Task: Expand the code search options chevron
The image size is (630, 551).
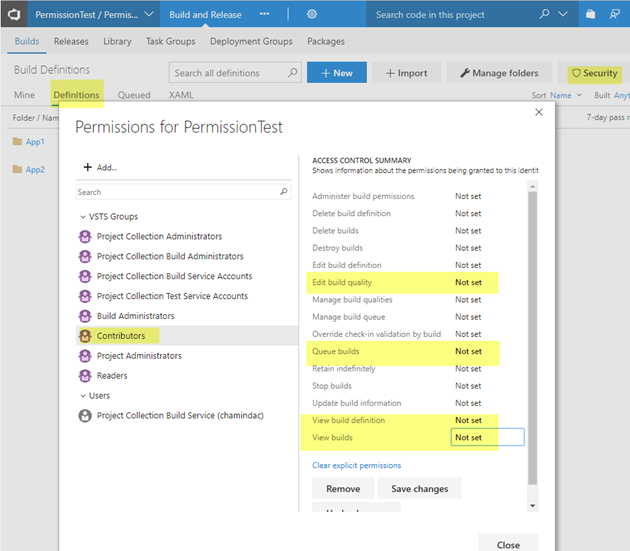Action: point(563,14)
